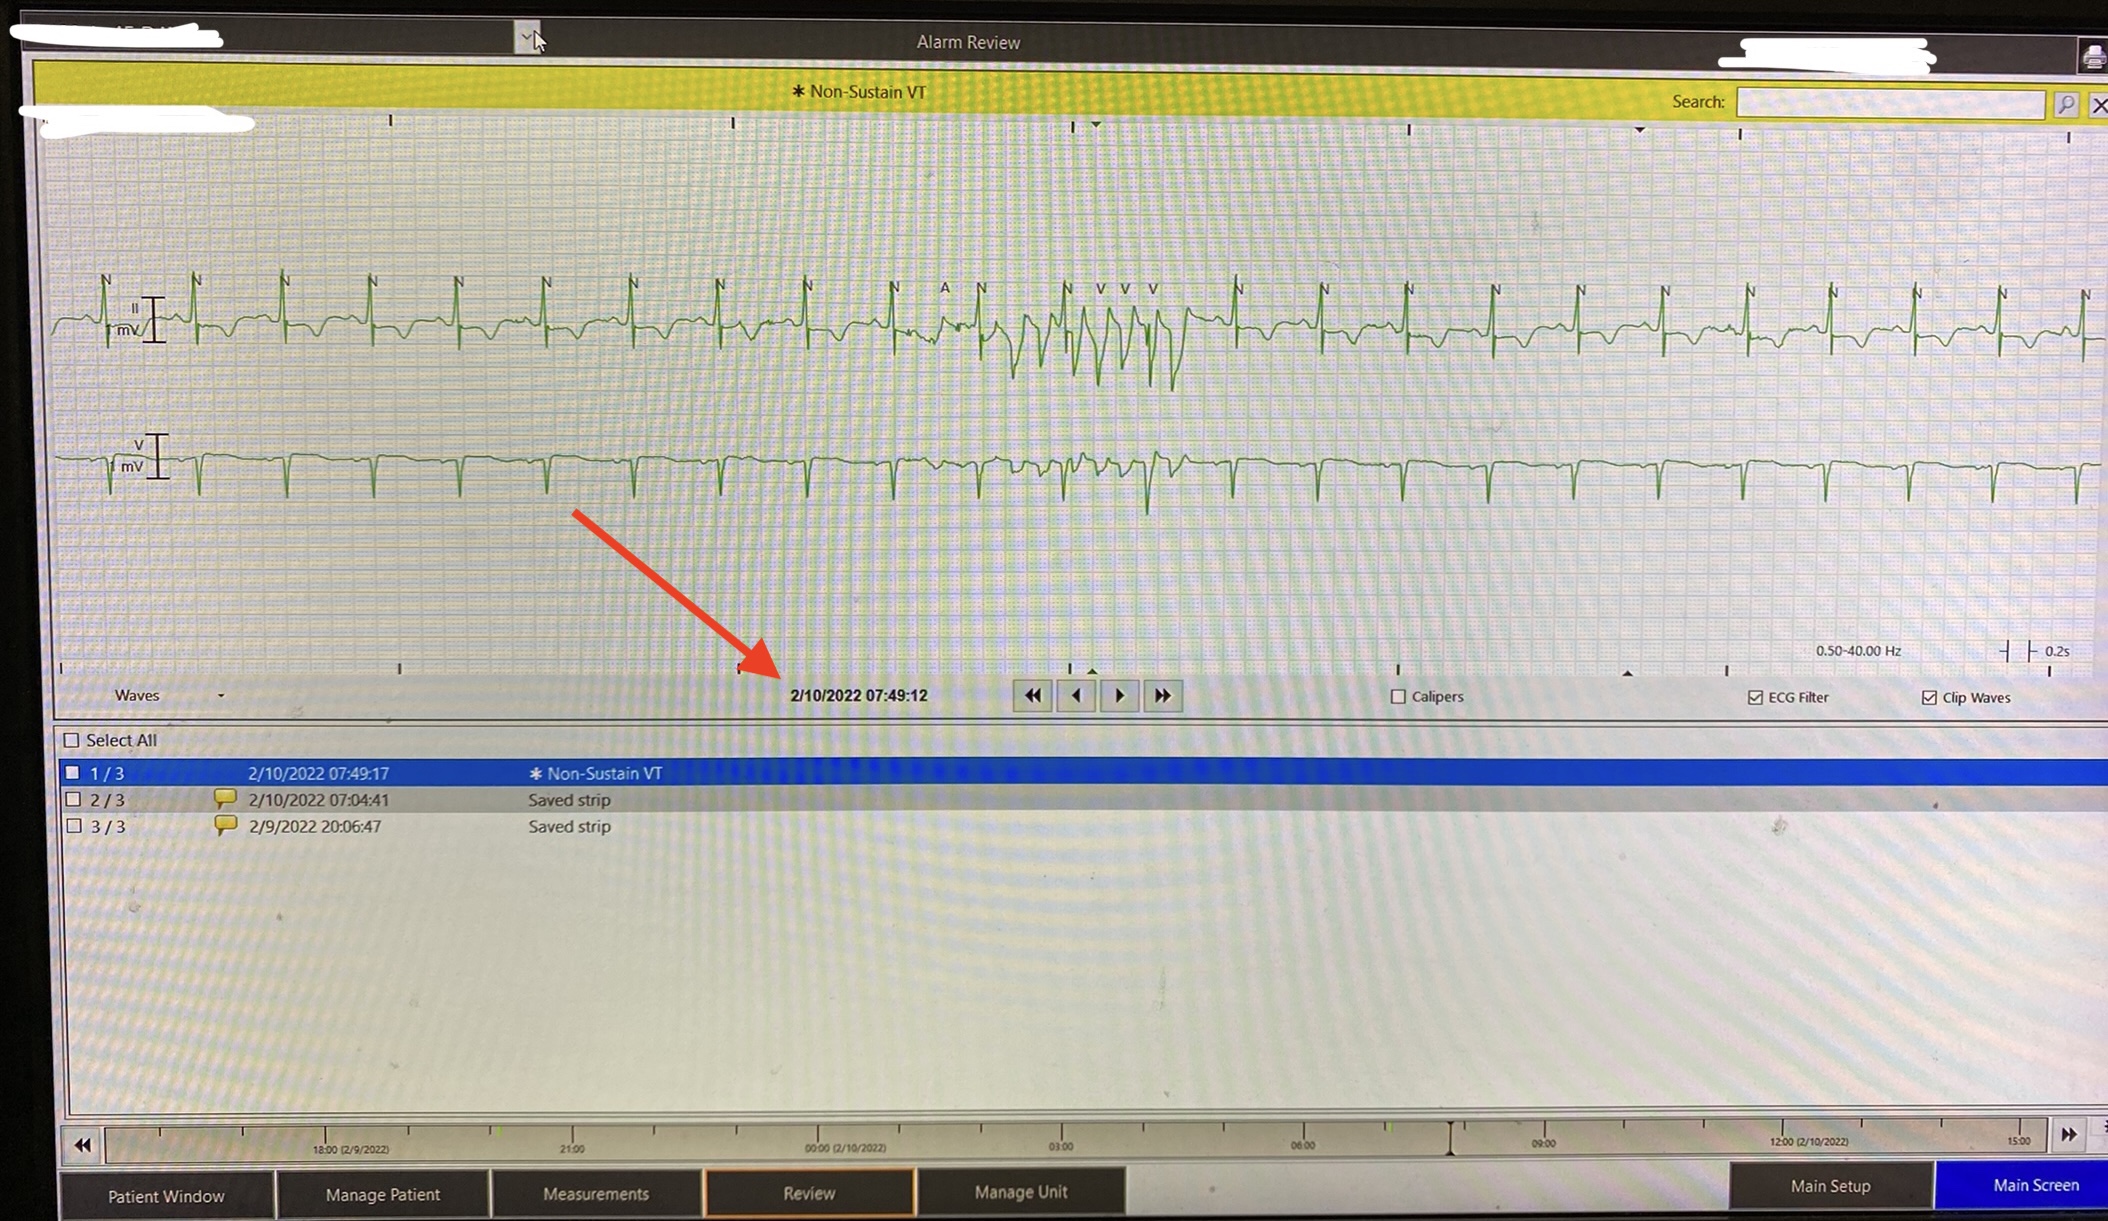
Task: Uncheck the Clip Waves checkbox
Action: click(1929, 697)
